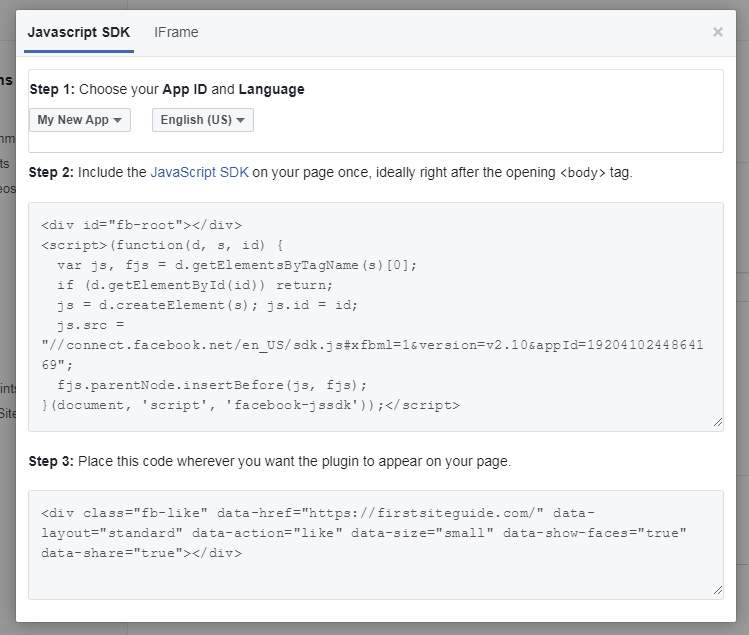Click the "}(document, 'script', 'facebook-jssdk')" closing script line
This screenshot has width=749, height=635.
250,405
